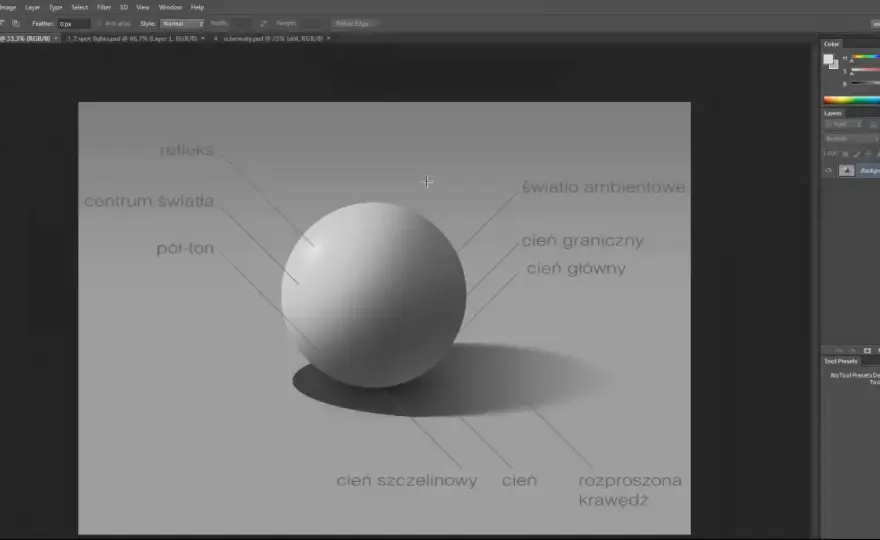Open the Filter menu
This screenshot has height=540, width=880.
coord(104,7)
